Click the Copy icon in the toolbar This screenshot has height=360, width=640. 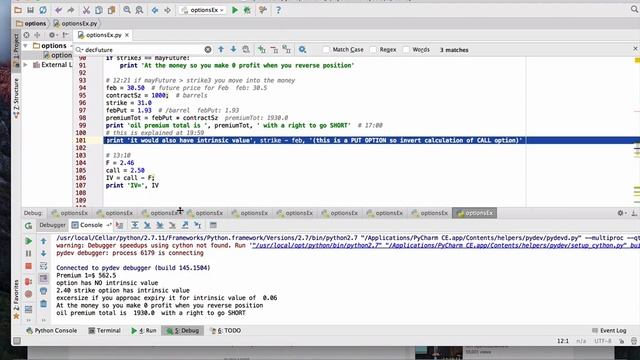[x=99, y=10]
